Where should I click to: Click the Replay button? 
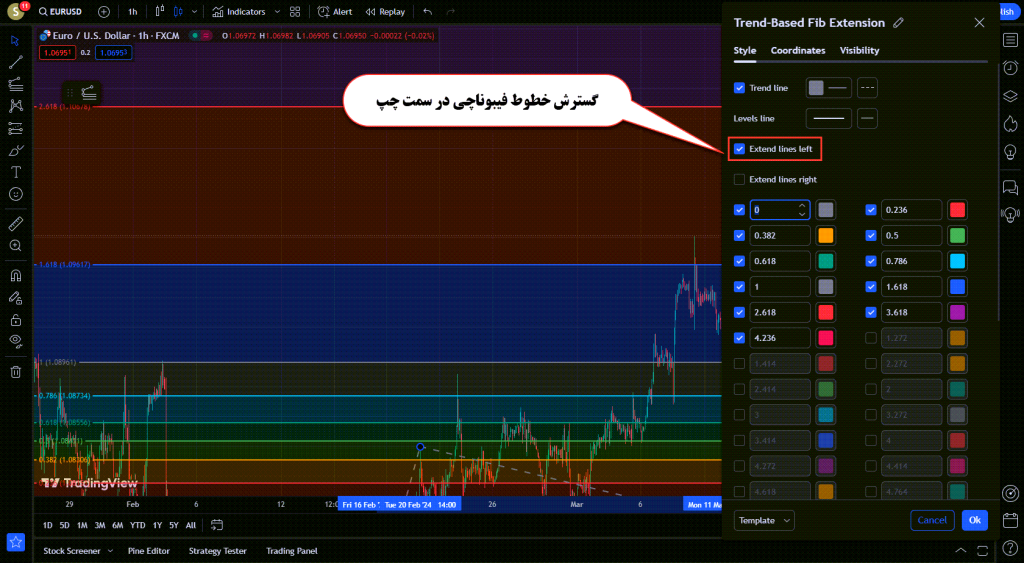point(385,12)
